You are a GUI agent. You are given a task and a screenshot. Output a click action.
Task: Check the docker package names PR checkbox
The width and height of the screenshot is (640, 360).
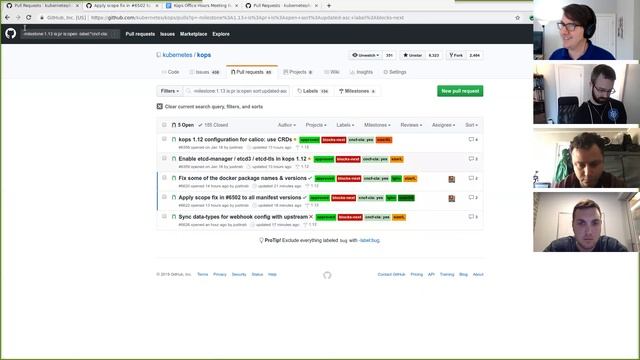164,178
